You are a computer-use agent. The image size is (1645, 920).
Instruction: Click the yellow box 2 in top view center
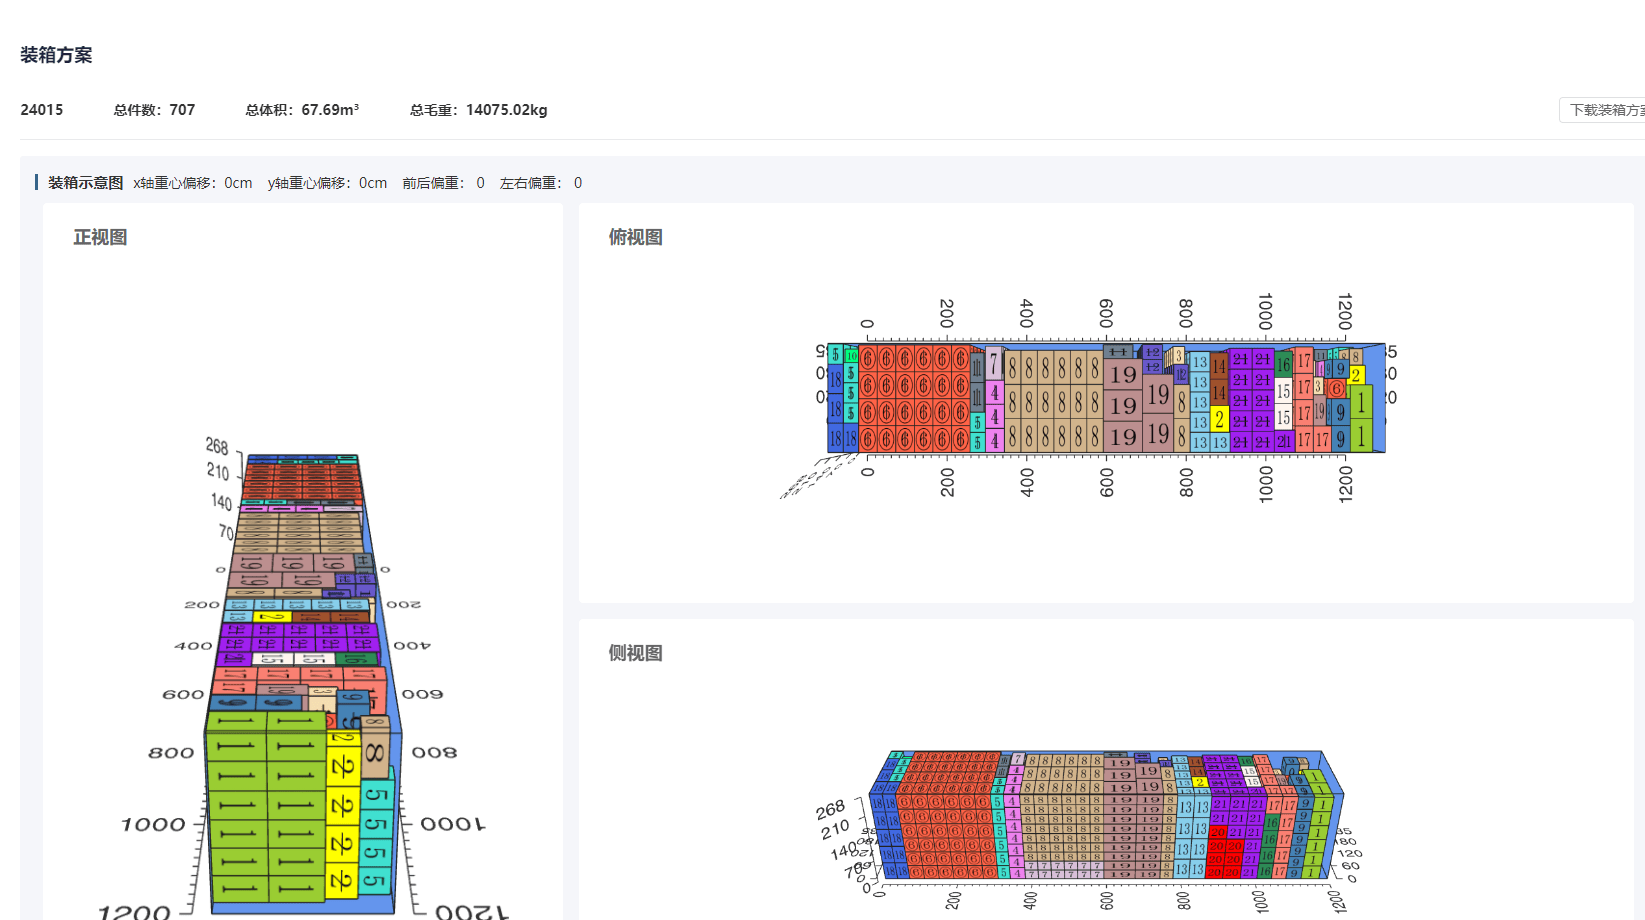[x=1219, y=419]
